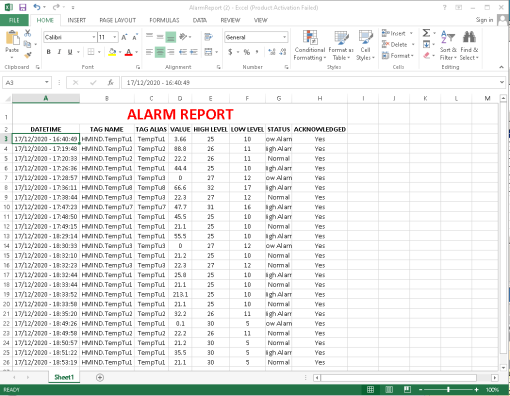Collapse the ribbon with the chevron

(x=501, y=67)
